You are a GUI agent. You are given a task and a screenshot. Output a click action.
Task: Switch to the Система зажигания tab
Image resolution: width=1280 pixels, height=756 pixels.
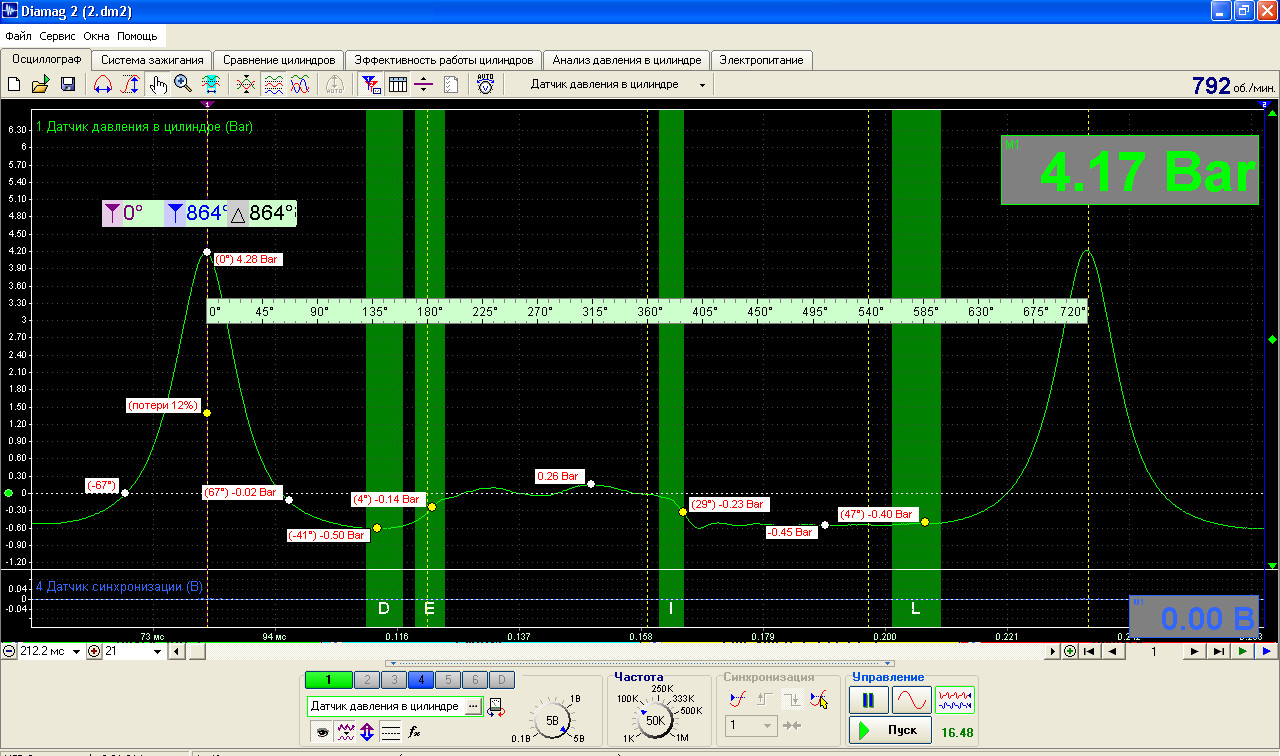(x=153, y=60)
